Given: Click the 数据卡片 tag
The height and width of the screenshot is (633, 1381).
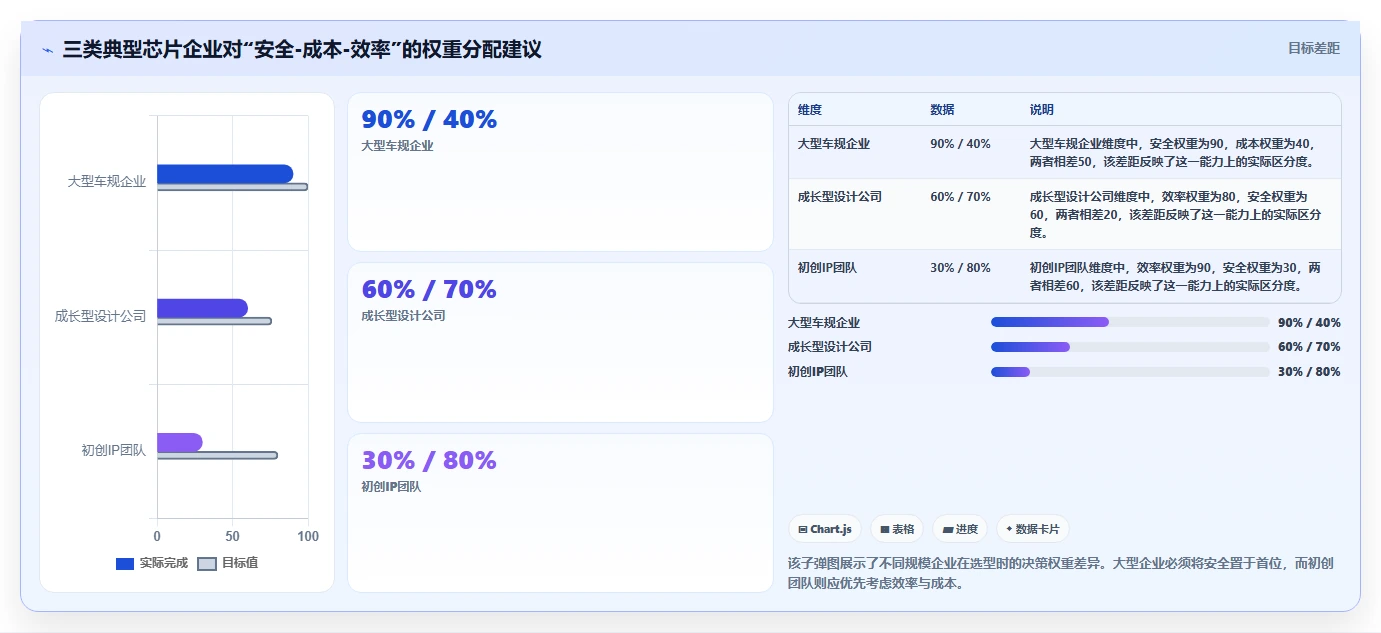Looking at the screenshot, I should coord(1033,529).
